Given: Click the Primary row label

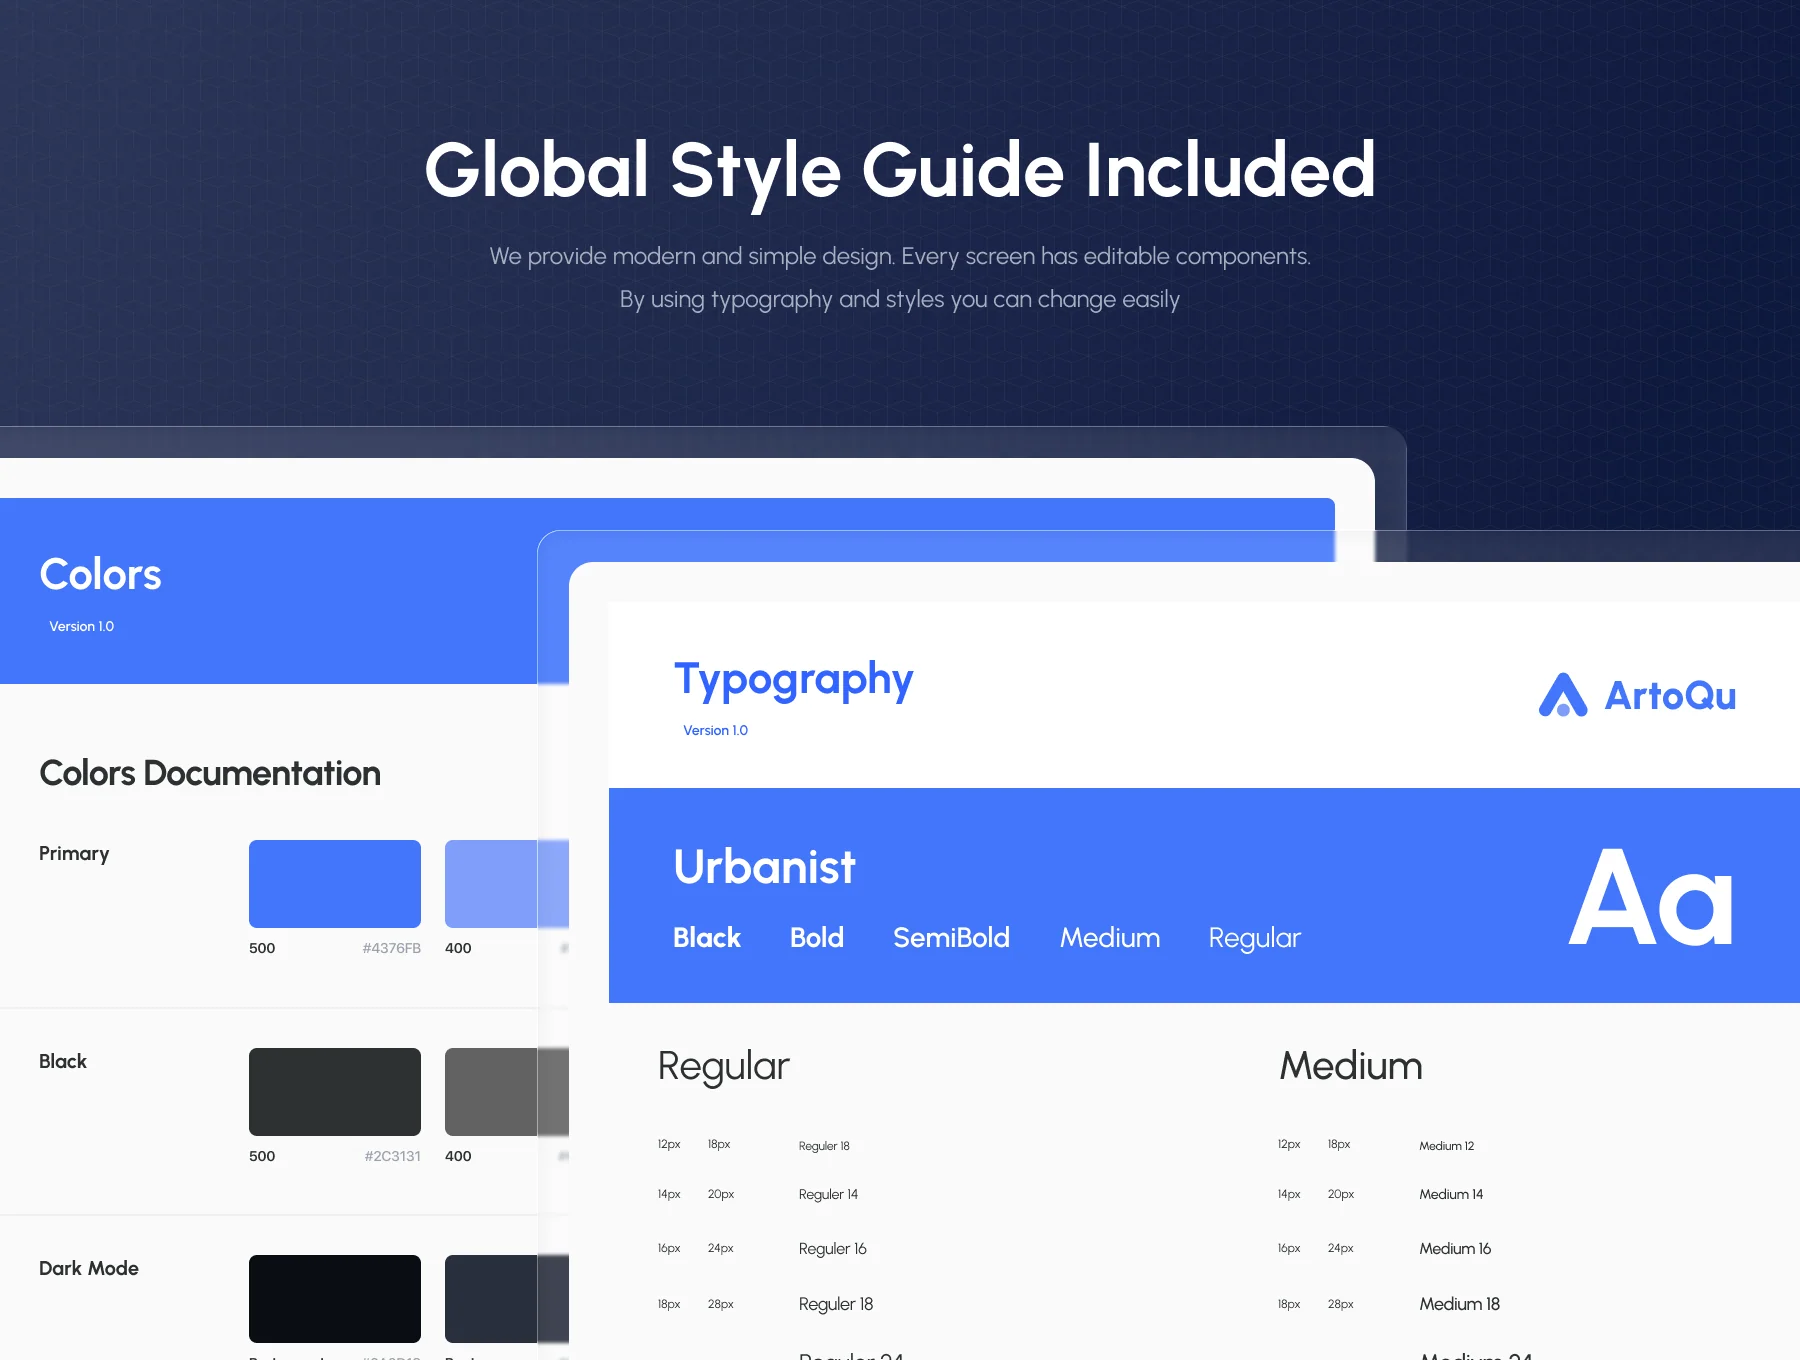Looking at the screenshot, I should pos(74,854).
